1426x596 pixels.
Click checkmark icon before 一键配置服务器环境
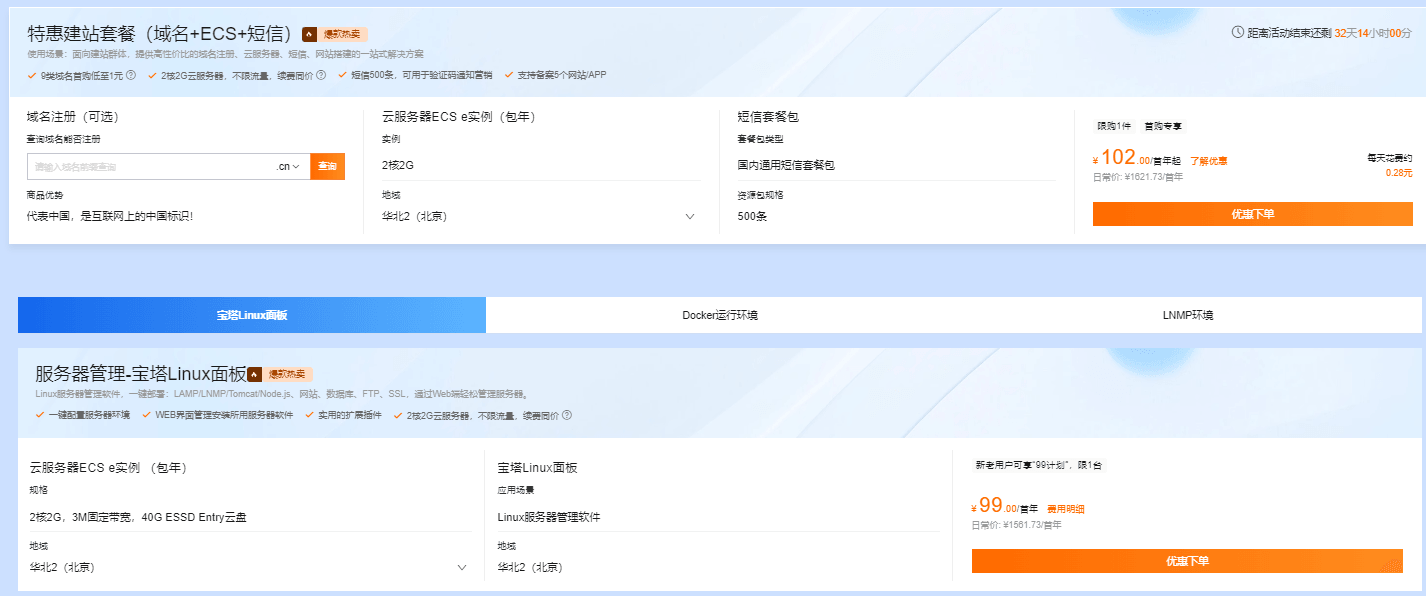click(40, 415)
